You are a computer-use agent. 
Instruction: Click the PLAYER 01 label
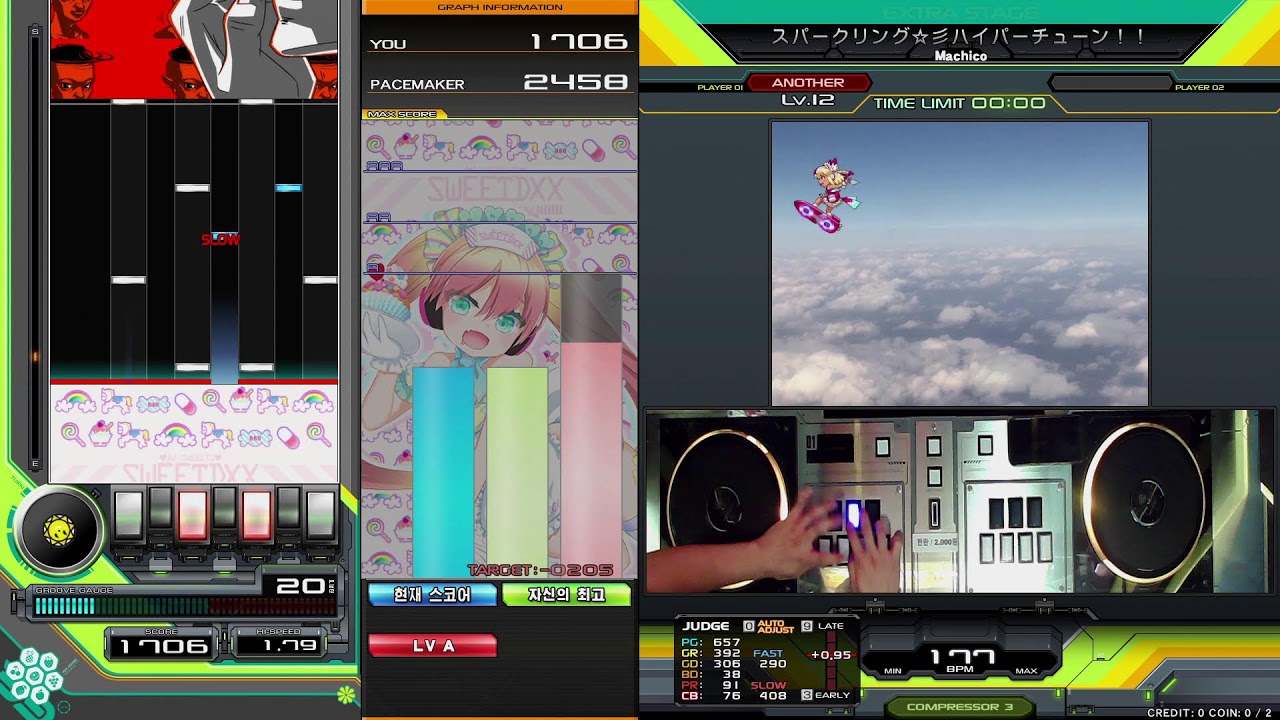(720, 88)
